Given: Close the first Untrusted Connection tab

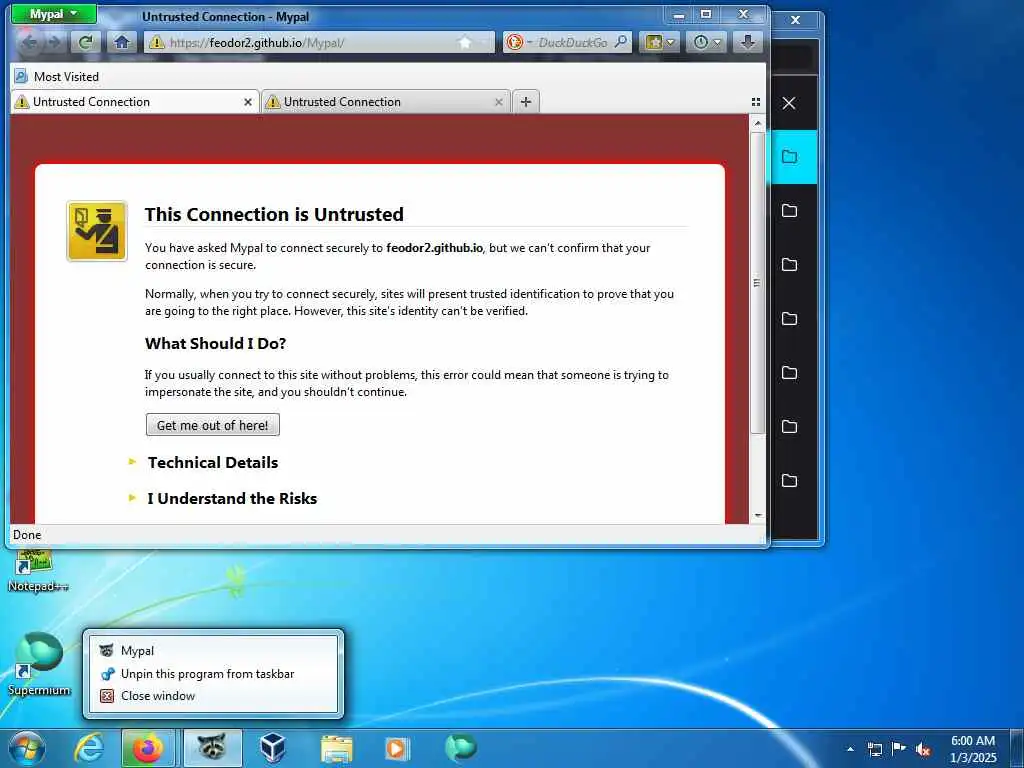Looking at the screenshot, I should [x=248, y=102].
